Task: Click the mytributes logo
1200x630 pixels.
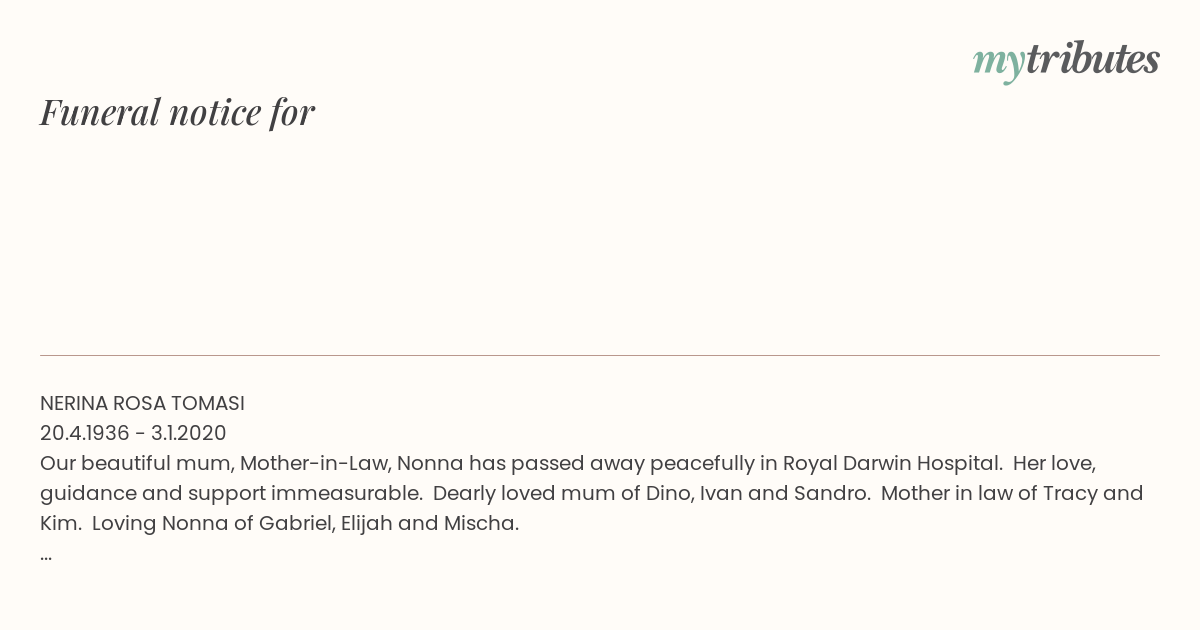Action: click(x=1066, y=62)
